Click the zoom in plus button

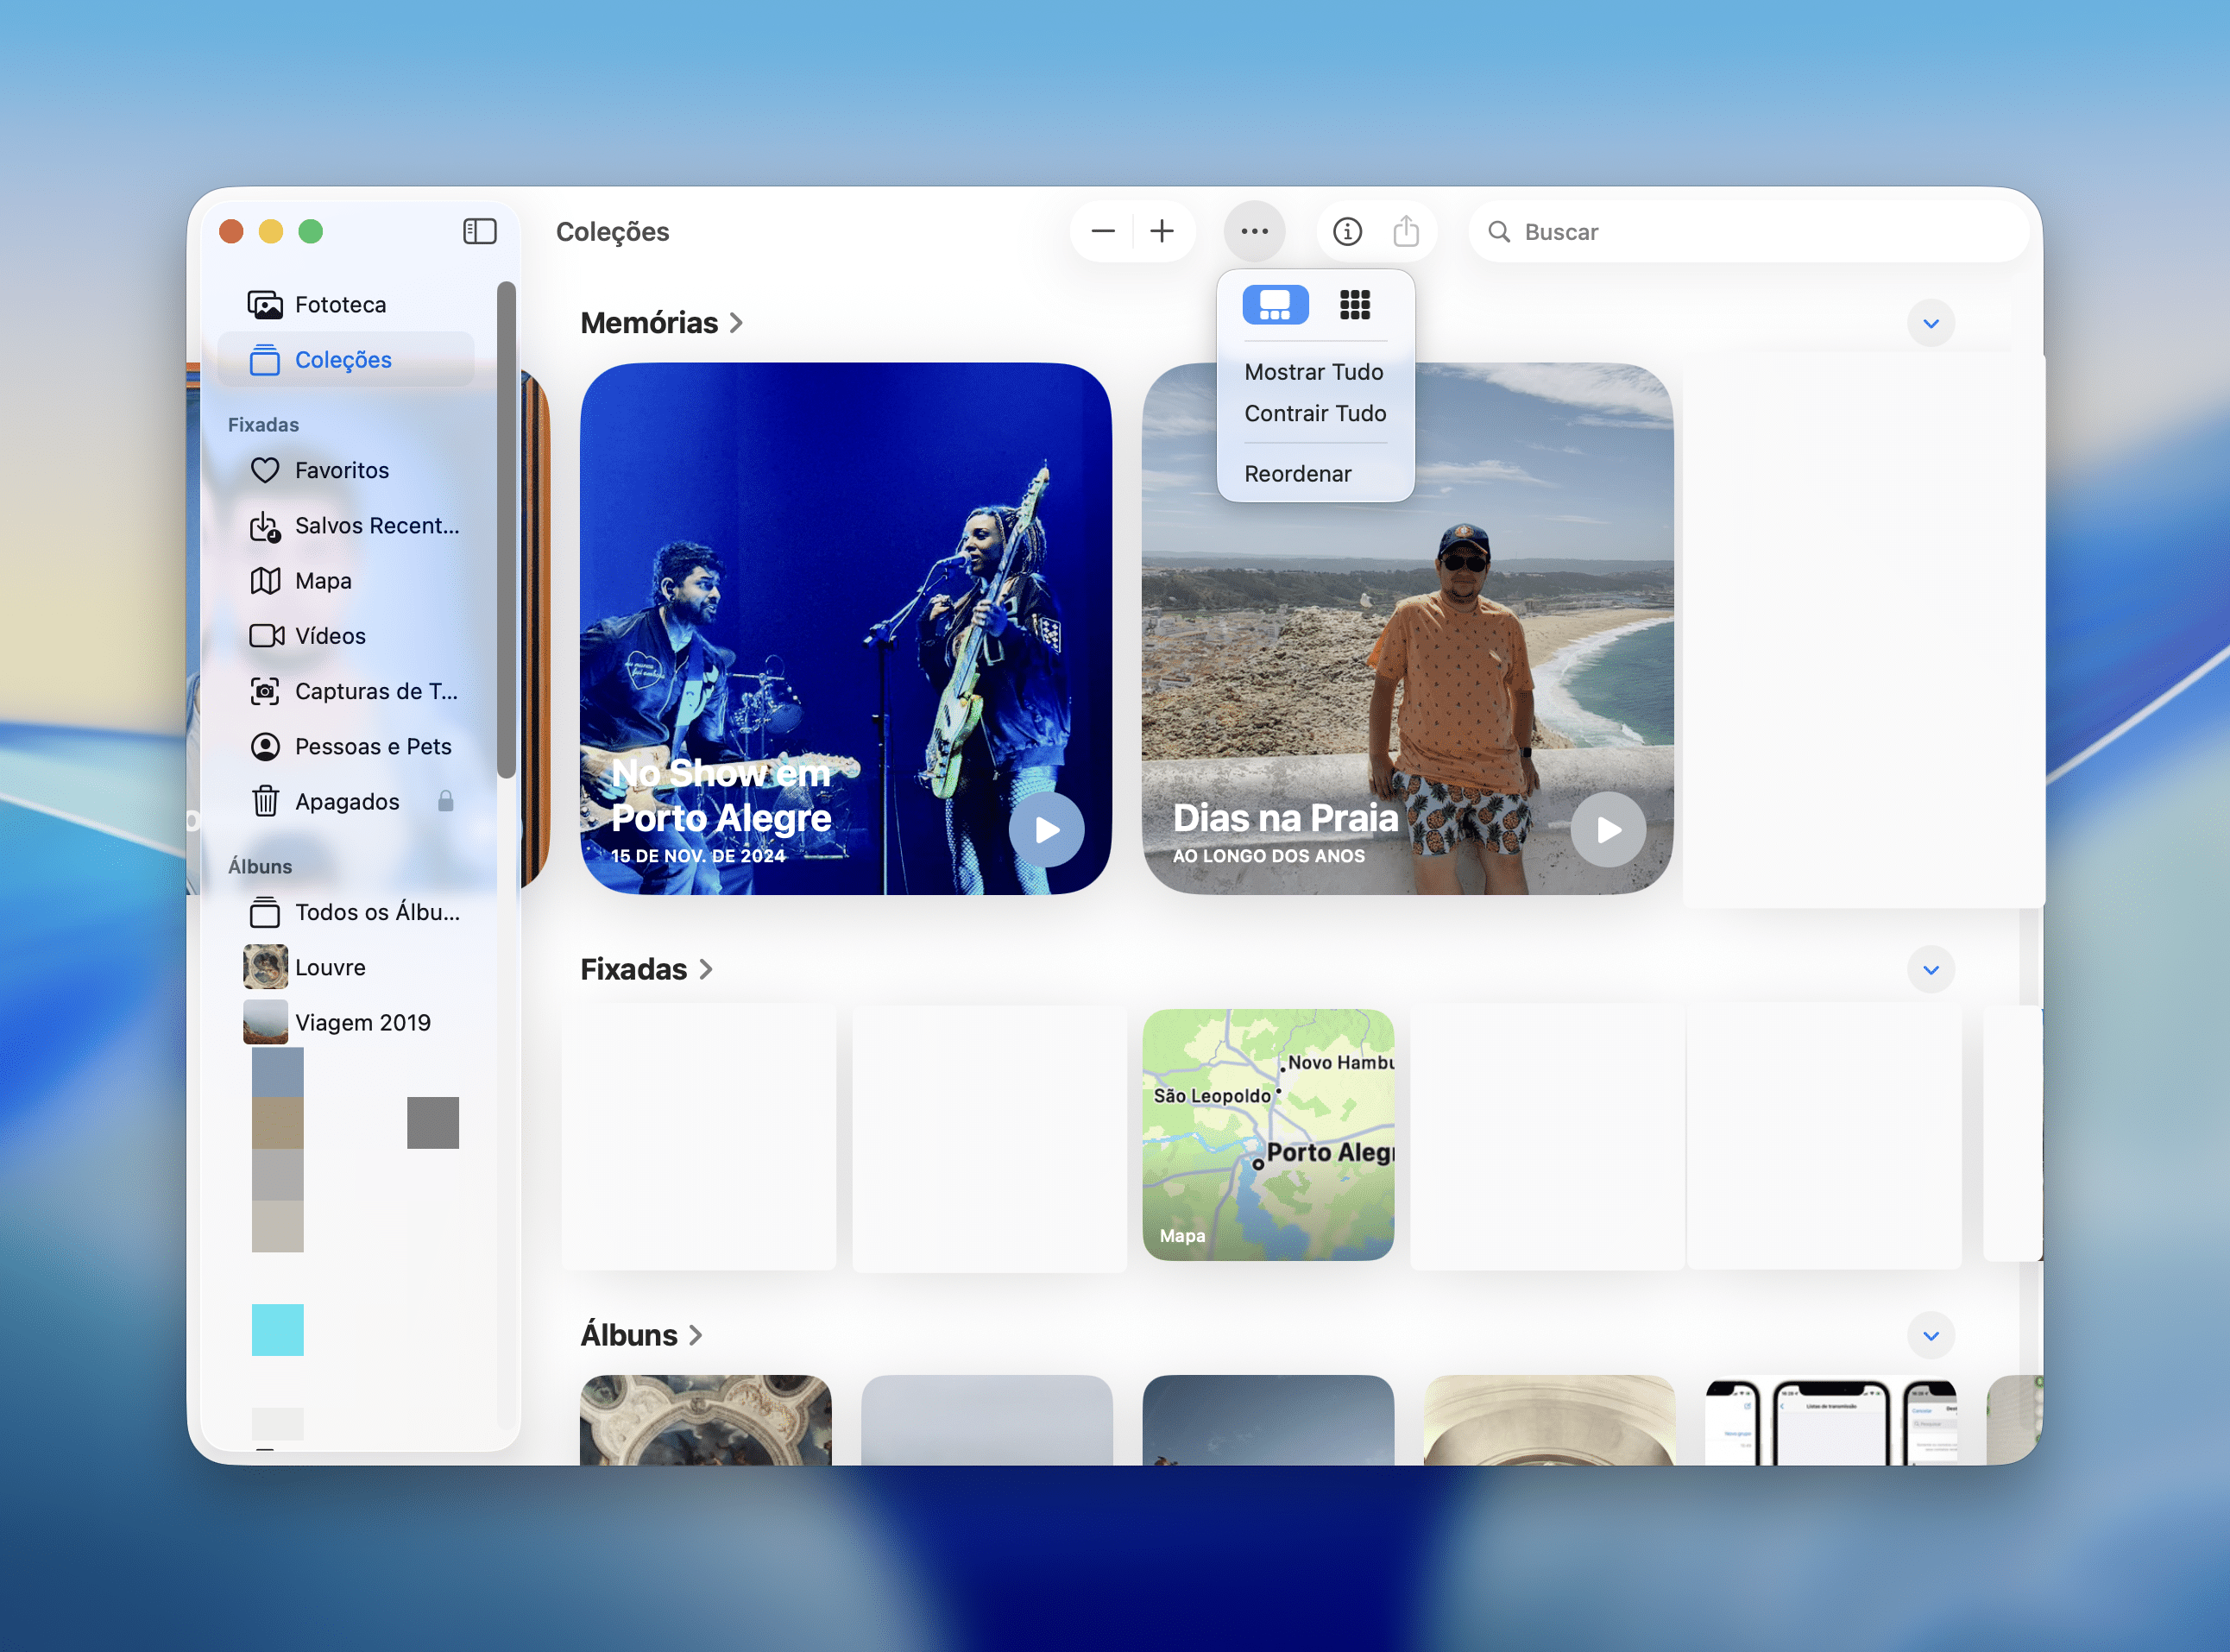click(1161, 232)
